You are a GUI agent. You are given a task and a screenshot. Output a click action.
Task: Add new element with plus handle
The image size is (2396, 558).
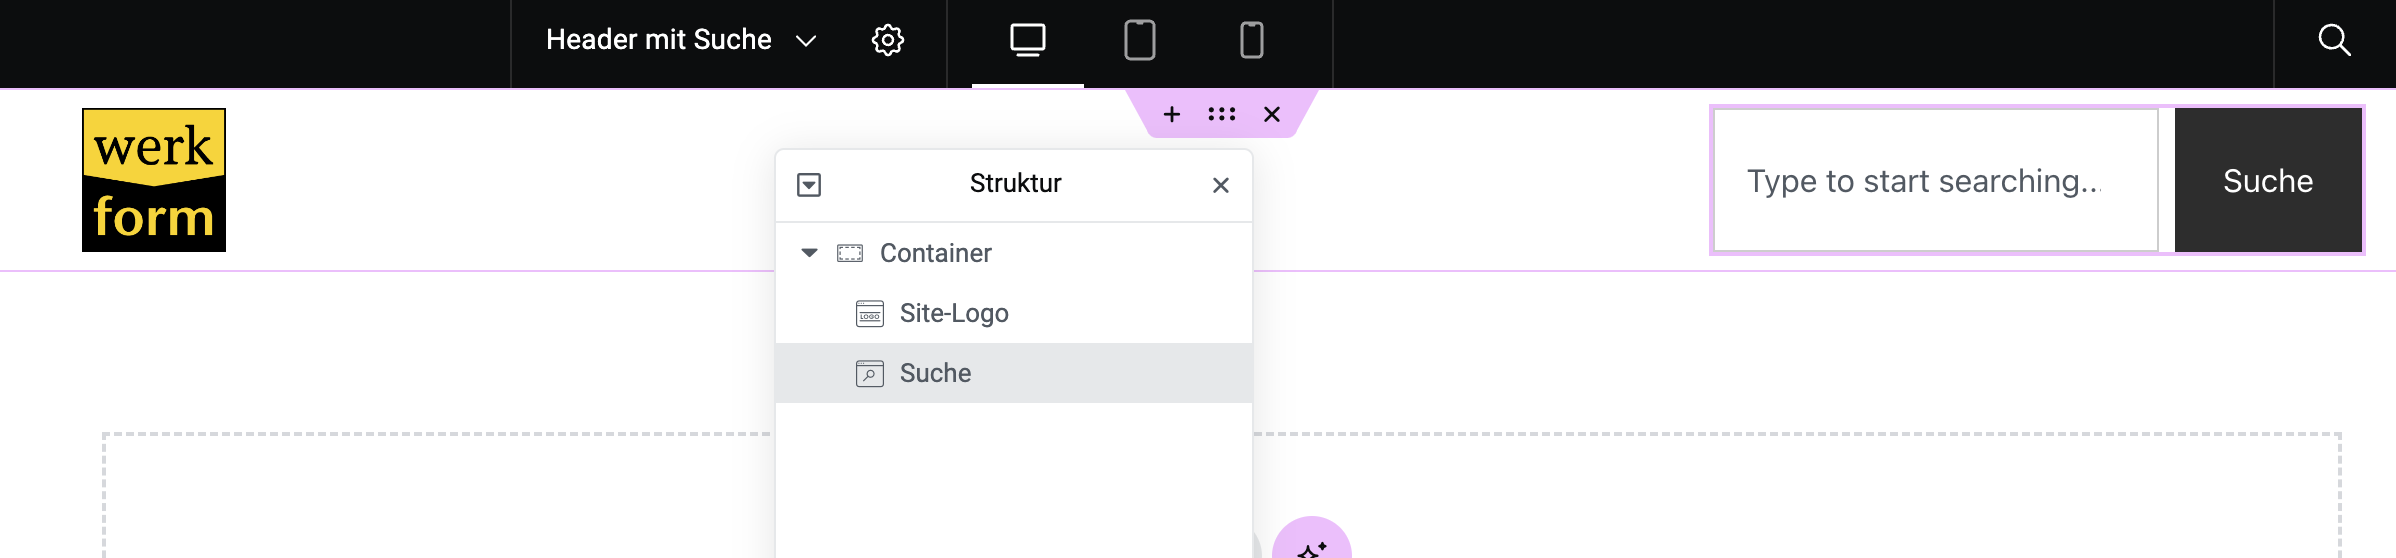pos(1171,114)
